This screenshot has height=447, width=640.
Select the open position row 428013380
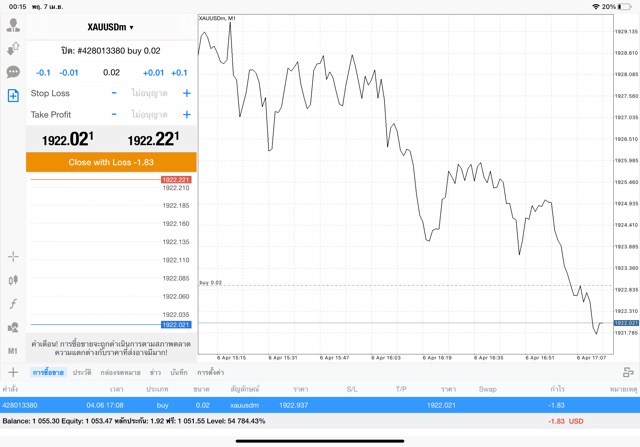pyautogui.click(x=320, y=405)
